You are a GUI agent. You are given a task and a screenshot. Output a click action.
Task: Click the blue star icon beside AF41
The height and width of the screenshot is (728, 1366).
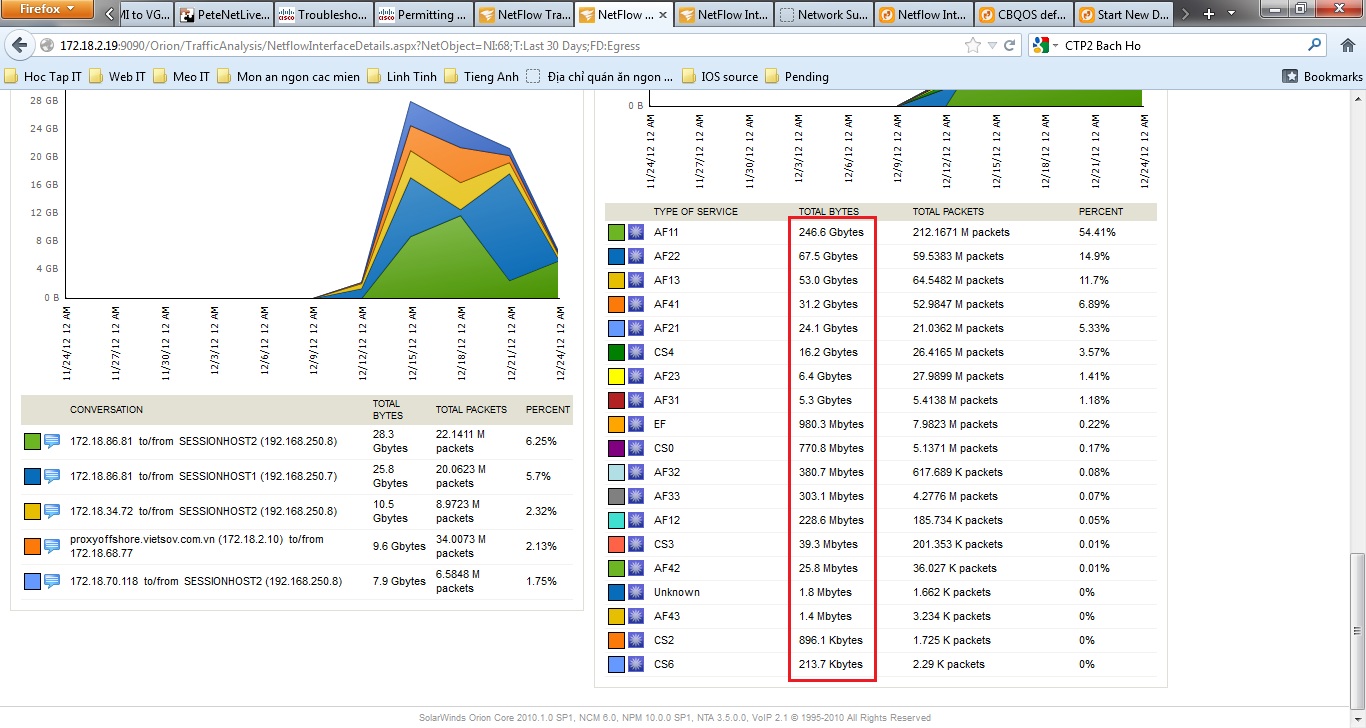[x=635, y=304]
